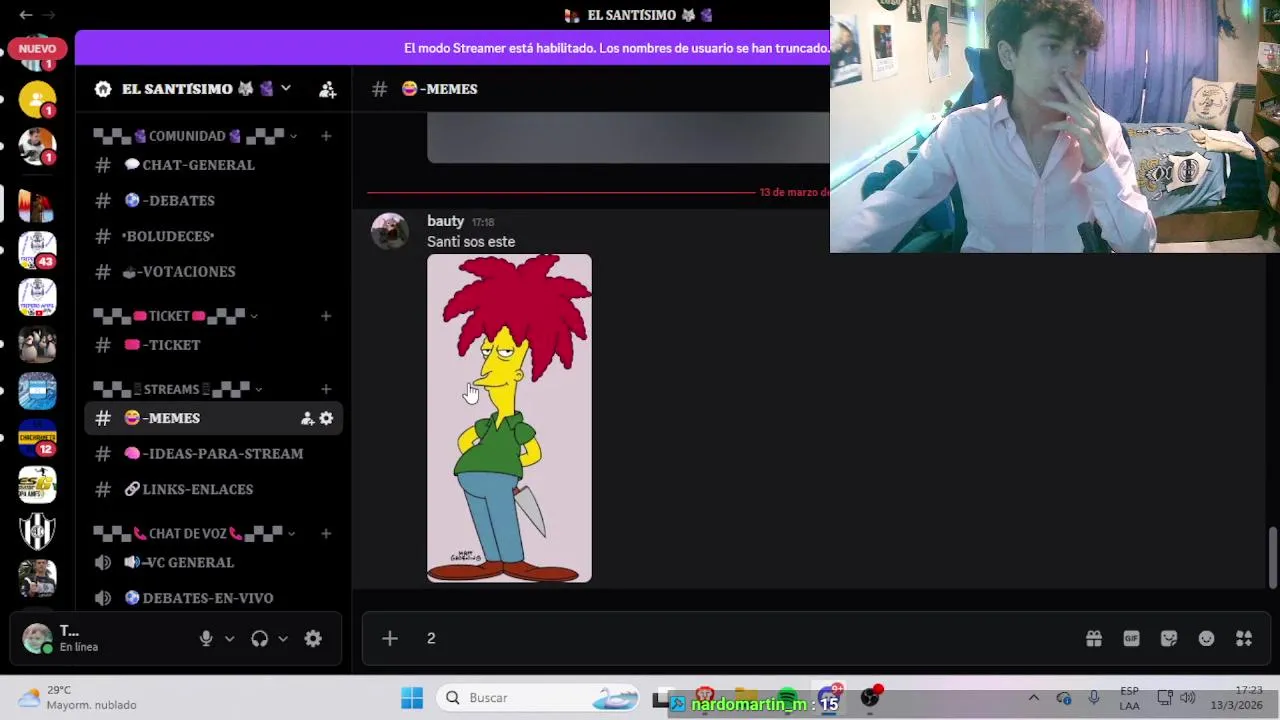The image size is (1280, 720).
Task: Open the server icon with 12 badge
Action: pos(37,437)
